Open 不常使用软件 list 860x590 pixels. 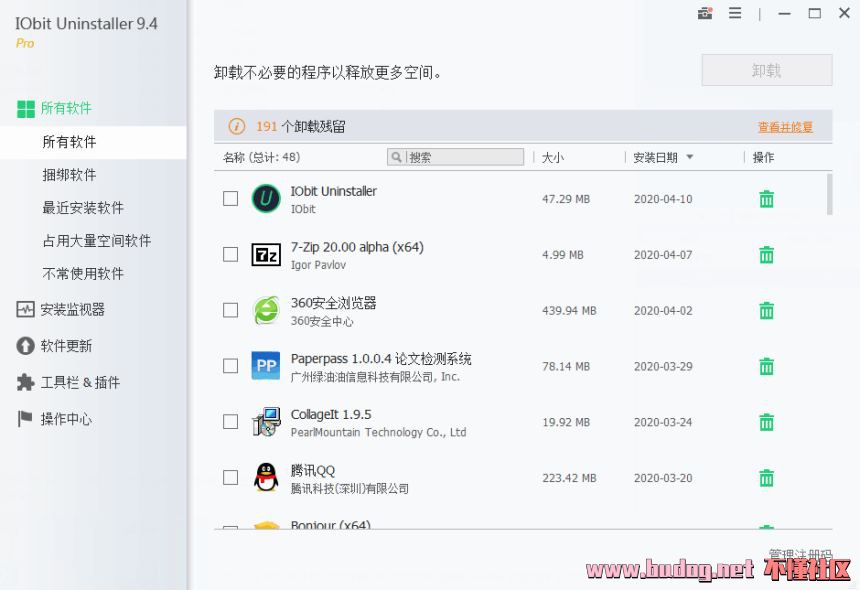coord(83,274)
